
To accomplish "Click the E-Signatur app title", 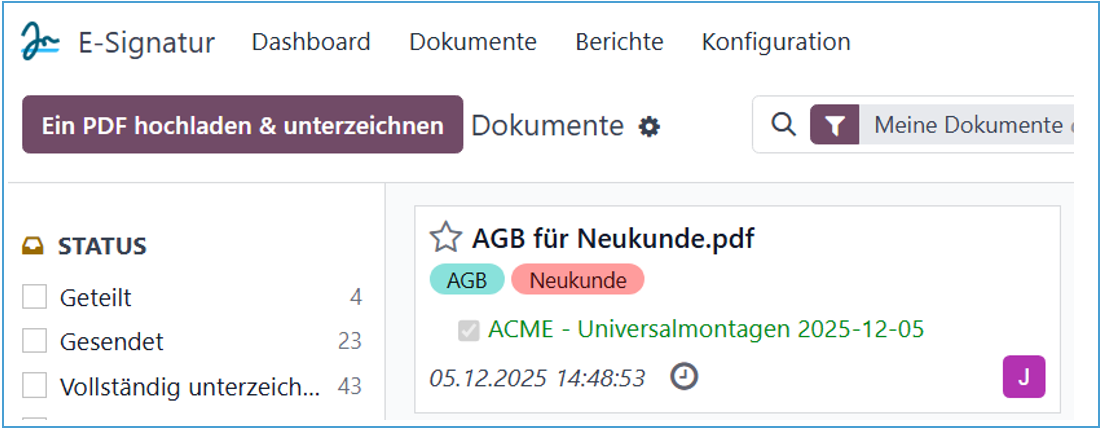I will point(146,43).
